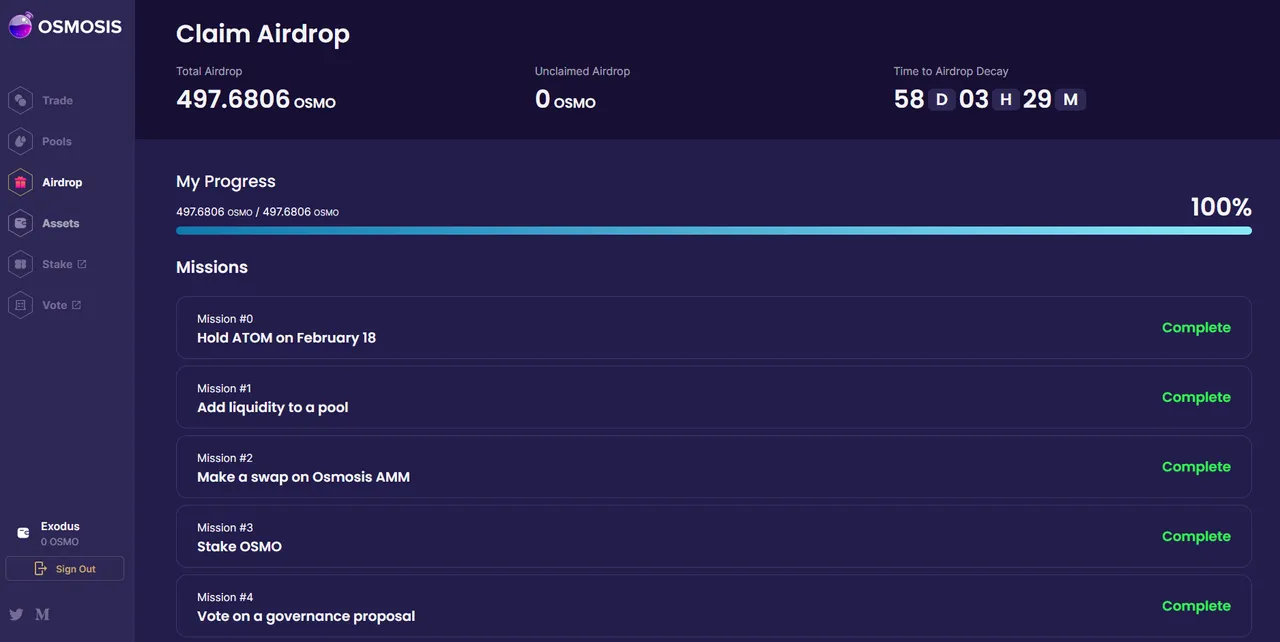Click the external link icon beside Stake

82,264
